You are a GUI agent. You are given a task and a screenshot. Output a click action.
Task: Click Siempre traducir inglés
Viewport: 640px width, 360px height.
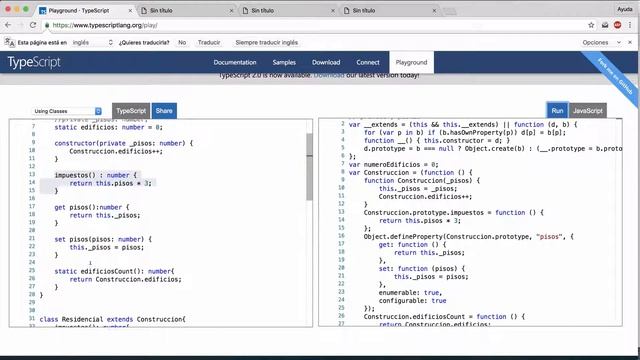coord(267,42)
